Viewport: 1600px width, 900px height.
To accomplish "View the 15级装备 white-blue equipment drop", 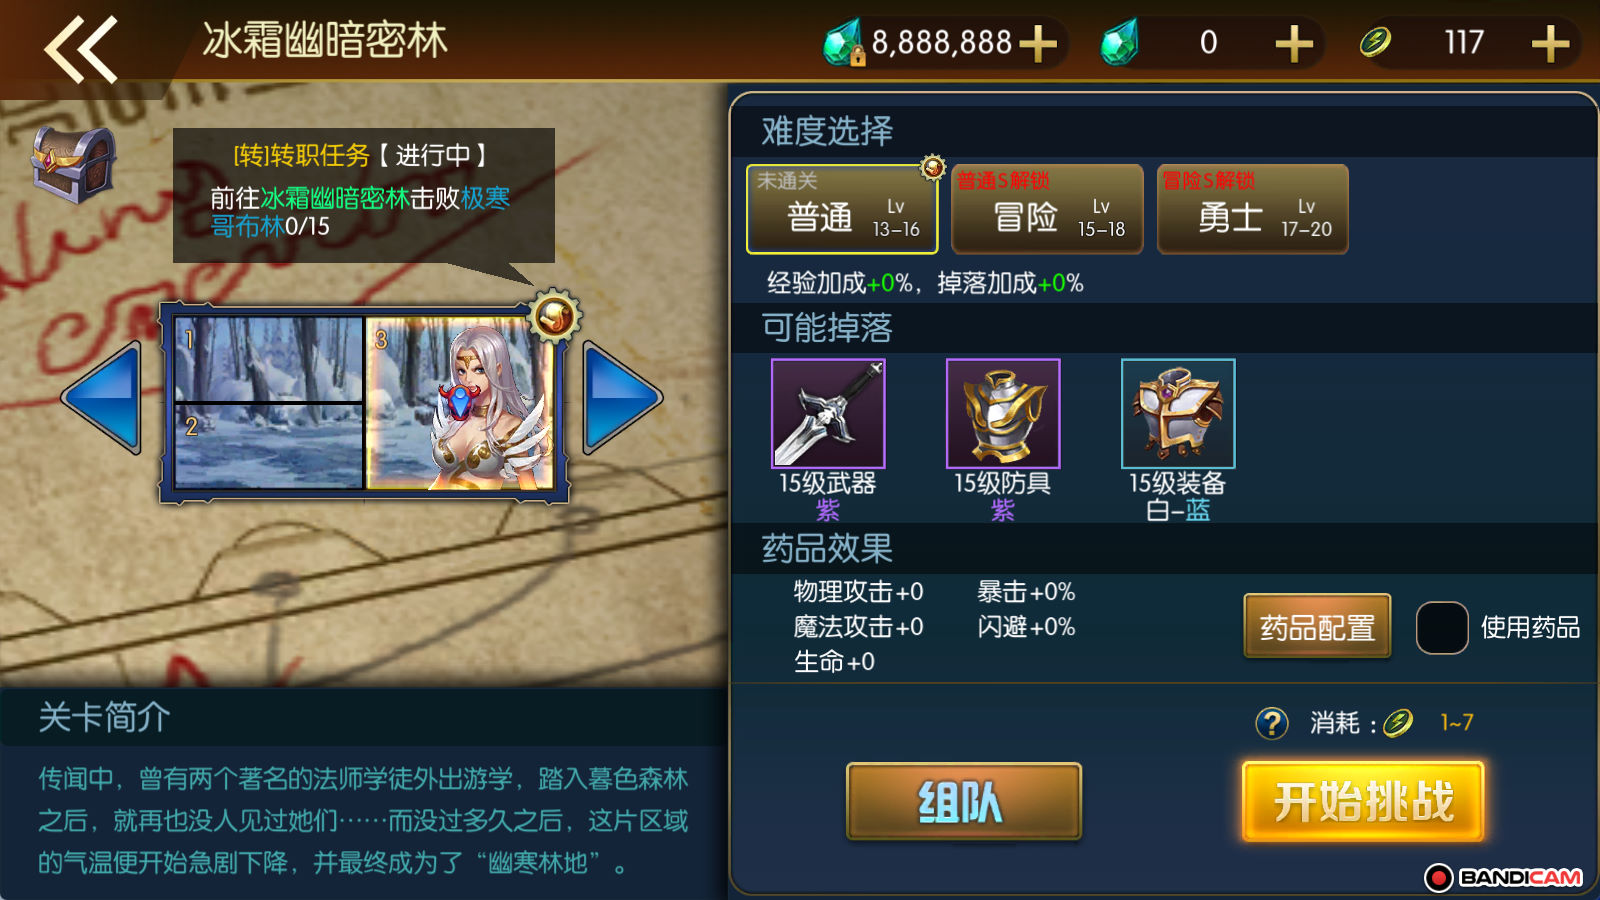I will [x=1178, y=413].
